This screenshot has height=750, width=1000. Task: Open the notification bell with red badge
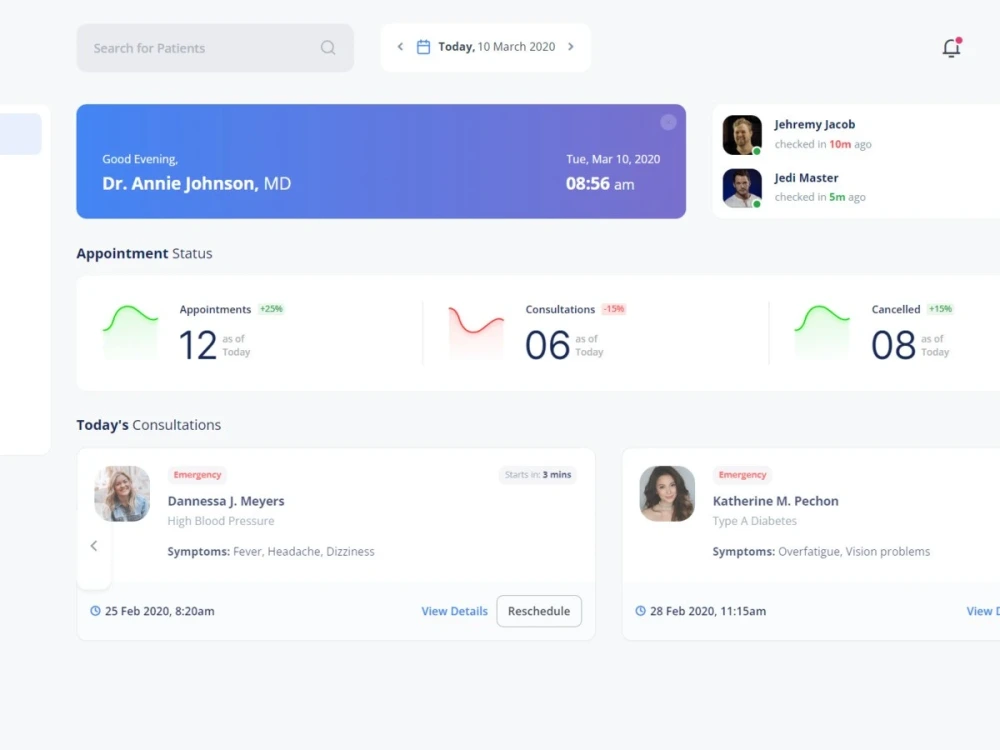point(950,47)
